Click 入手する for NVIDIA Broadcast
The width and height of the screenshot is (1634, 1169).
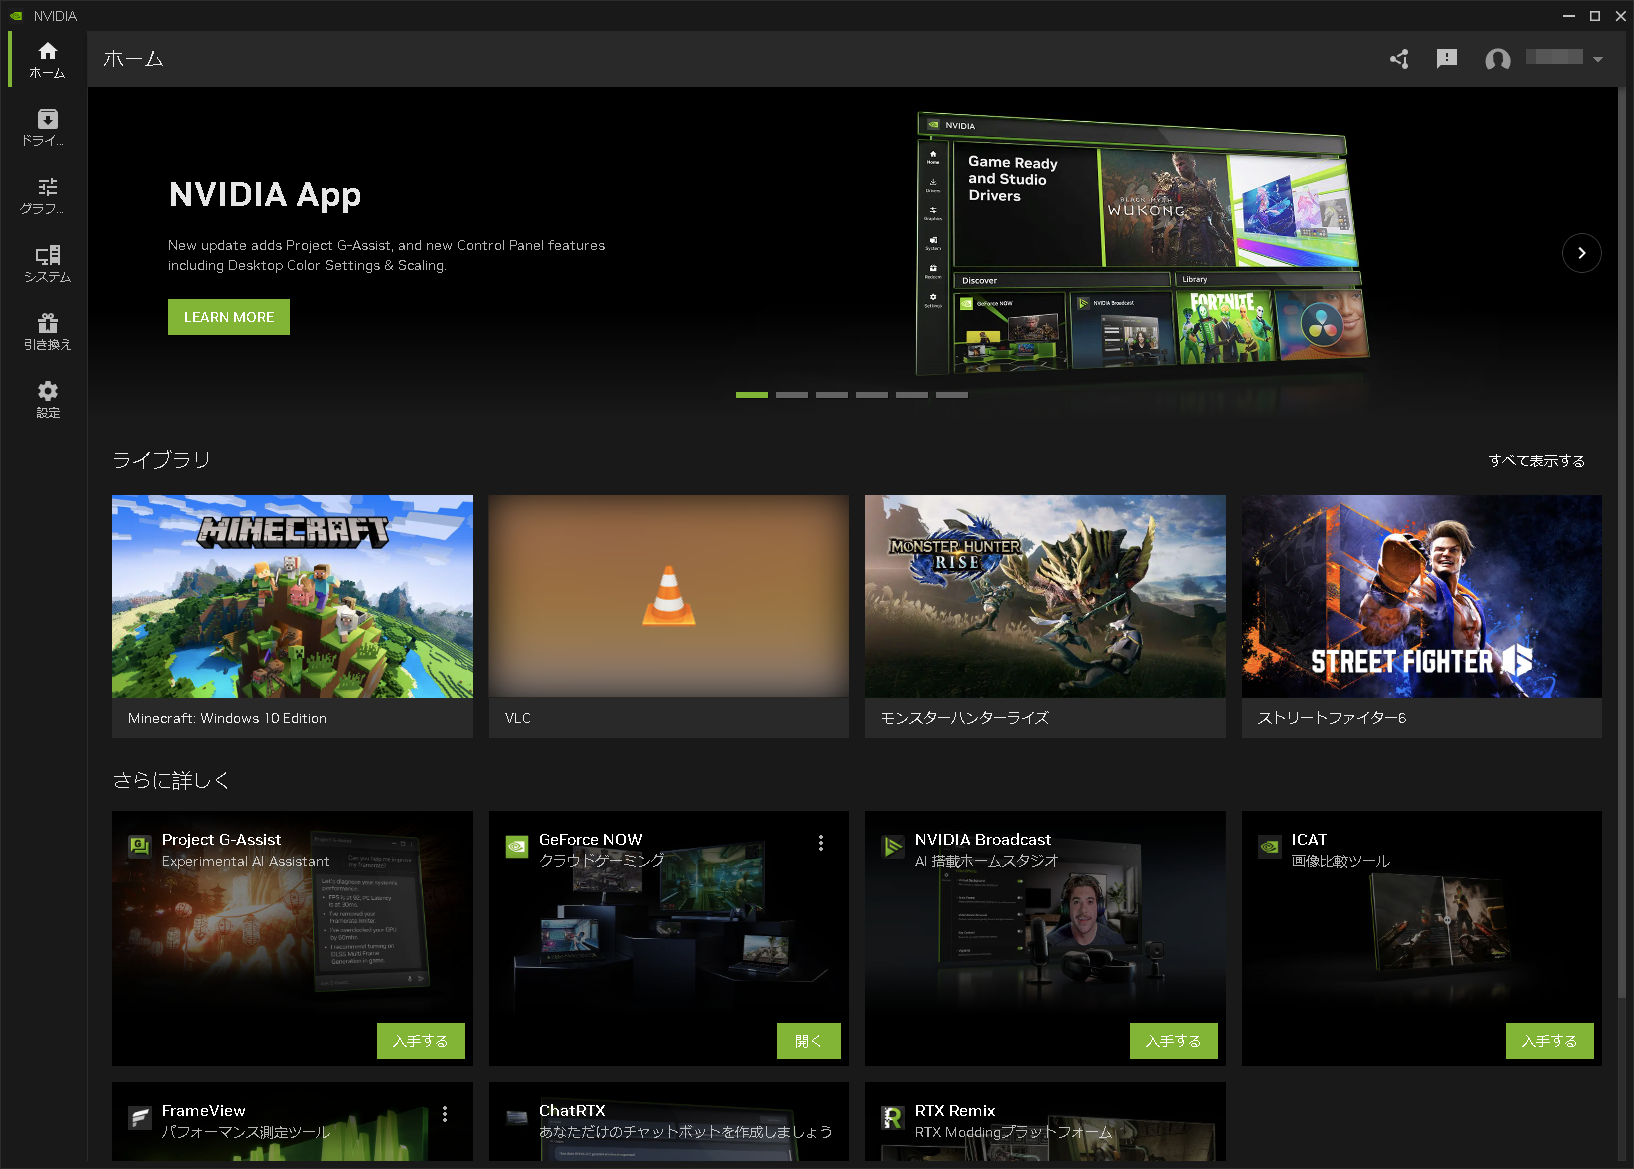(1173, 1041)
